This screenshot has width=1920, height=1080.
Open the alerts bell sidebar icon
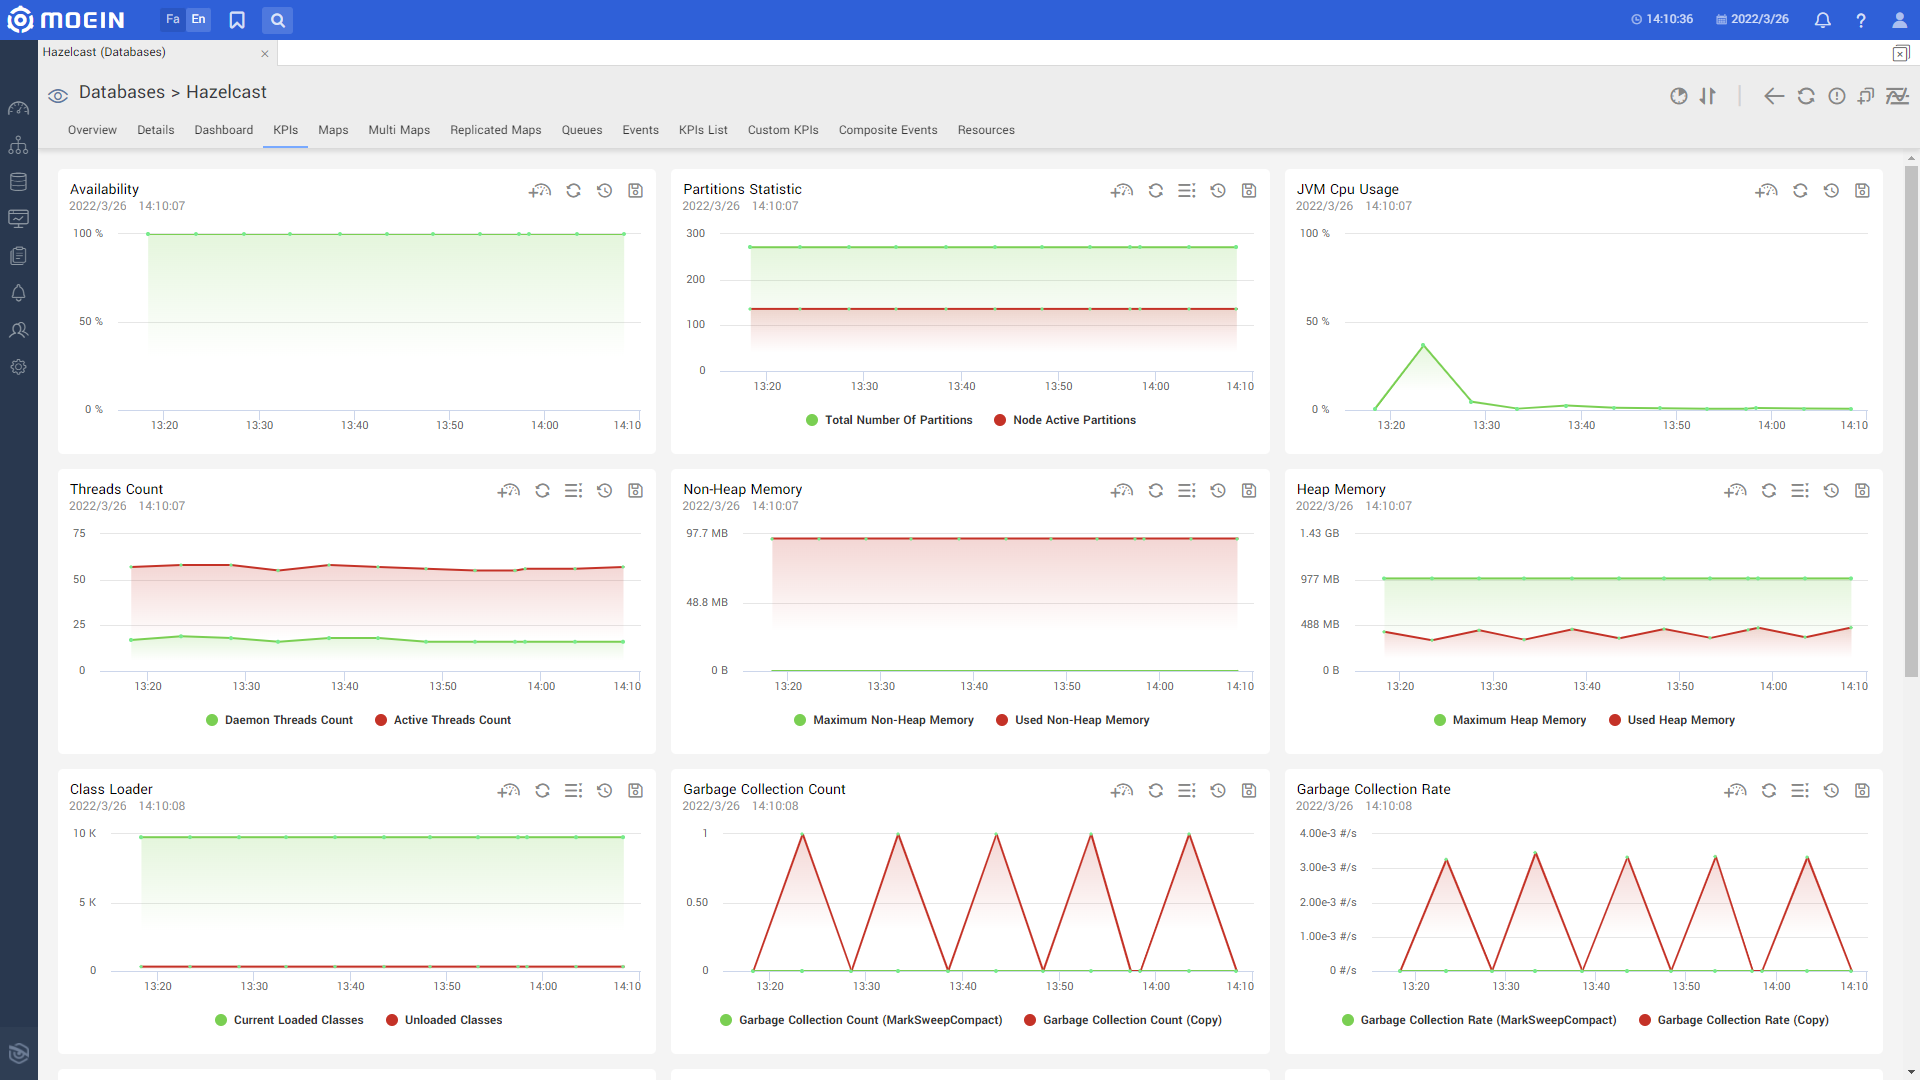[18, 293]
